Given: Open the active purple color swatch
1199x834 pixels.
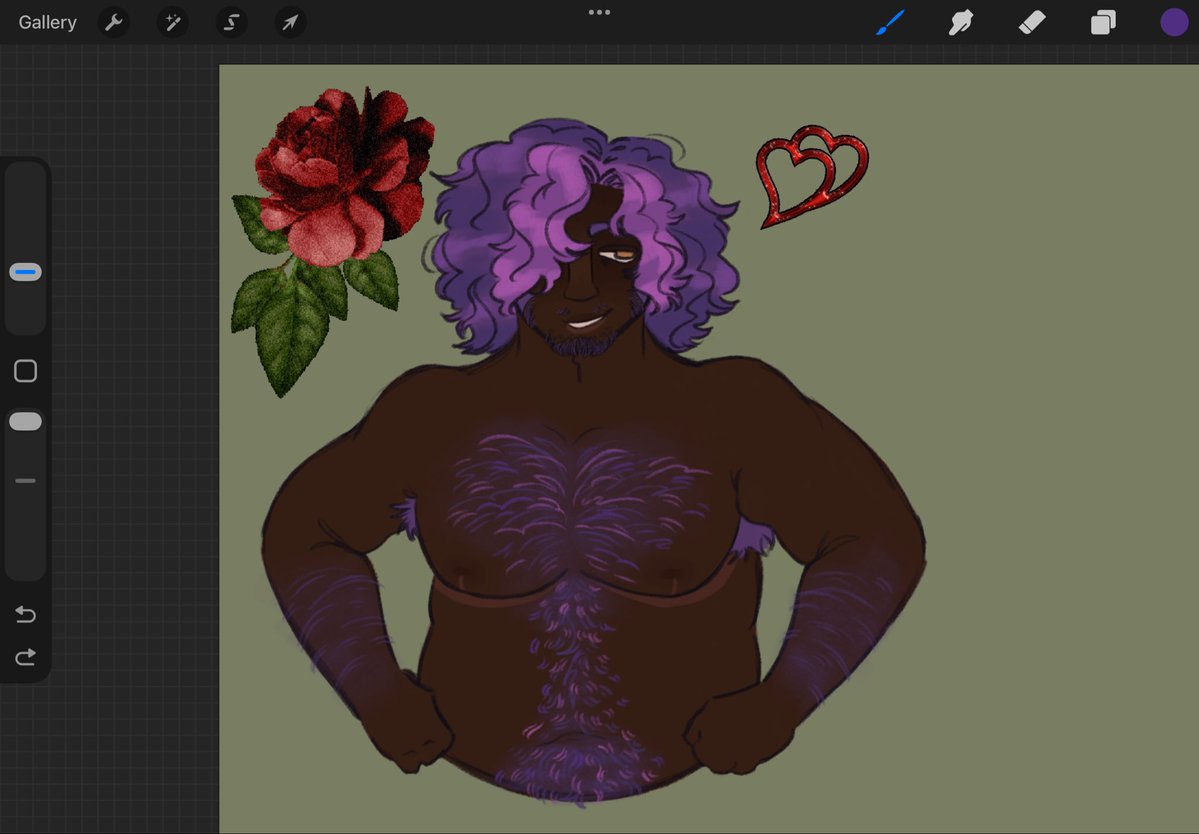Looking at the screenshot, I should tap(1173, 22).
